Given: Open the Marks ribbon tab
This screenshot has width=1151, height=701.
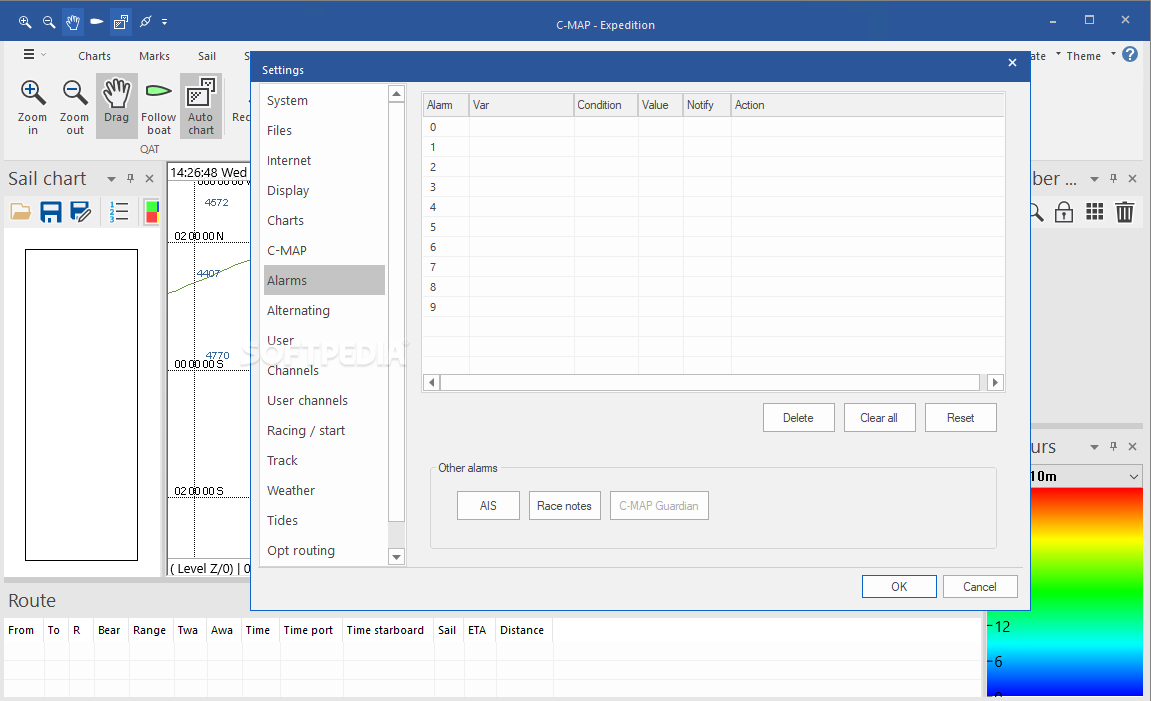Looking at the screenshot, I should pyautogui.click(x=154, y=56).
